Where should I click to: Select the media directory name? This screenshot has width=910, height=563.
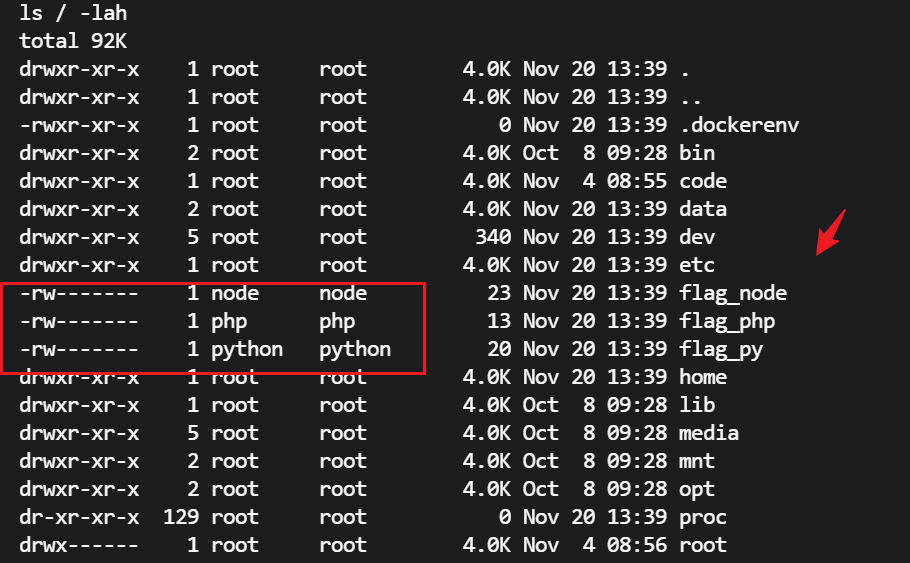(709, 434)
